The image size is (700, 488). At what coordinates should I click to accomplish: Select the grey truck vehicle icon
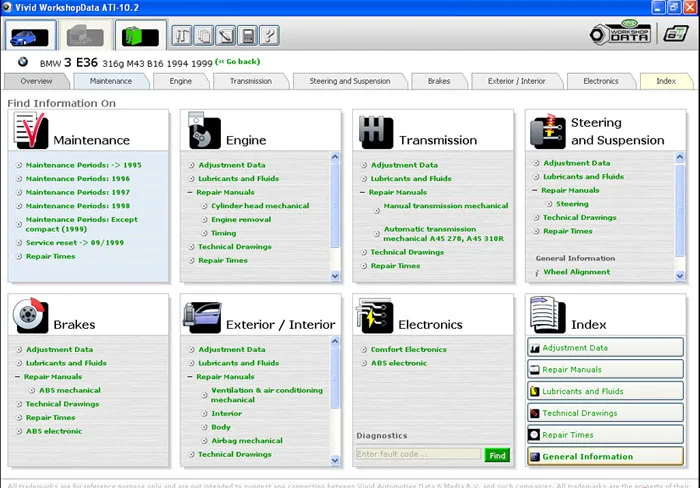pos(85,36)
